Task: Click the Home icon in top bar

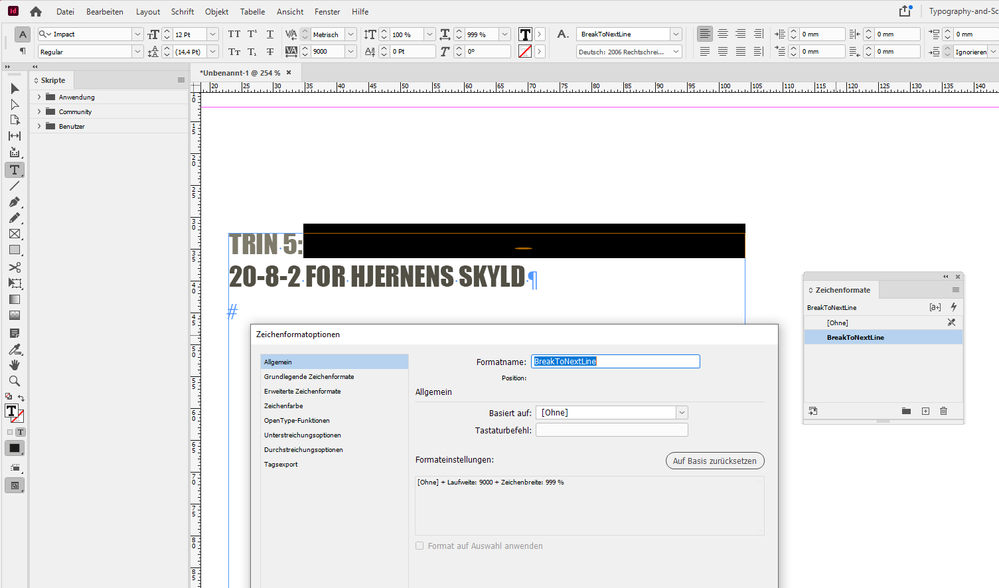Action: pyautogui.click(x=36, y=11)
